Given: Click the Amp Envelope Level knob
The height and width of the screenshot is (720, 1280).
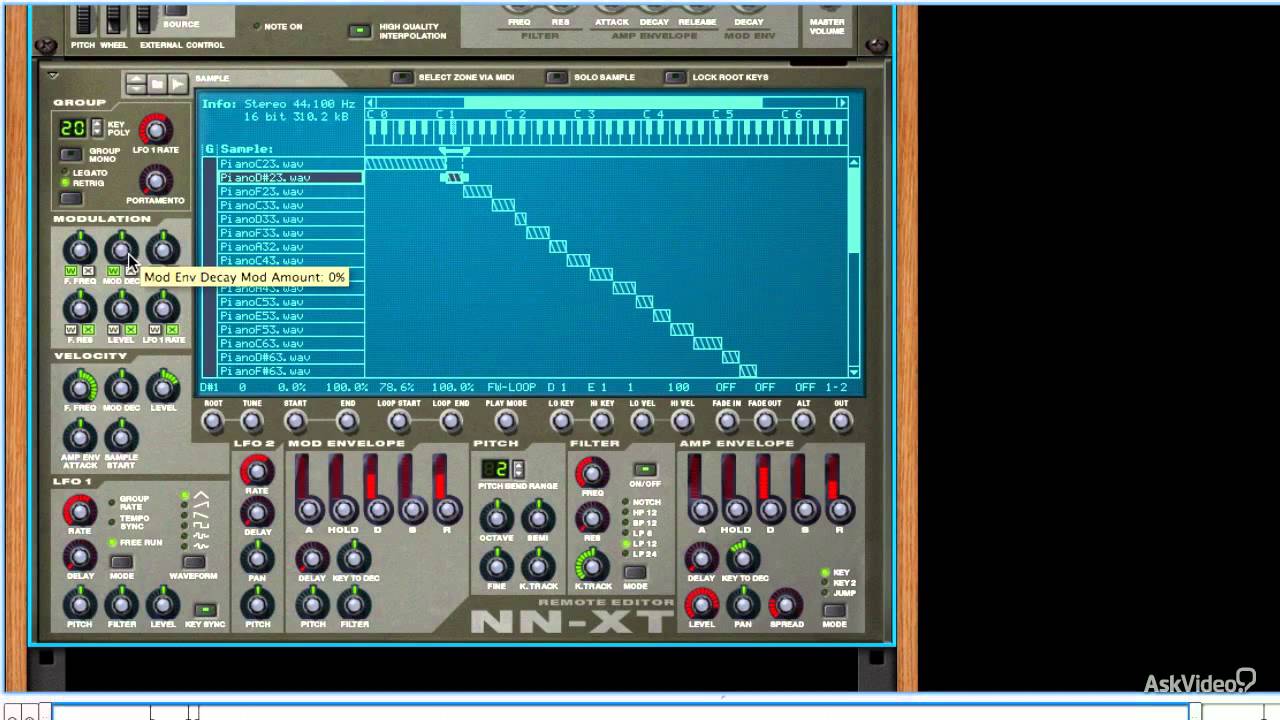Looking at the screenshot, I should click(x=701, y=603).
